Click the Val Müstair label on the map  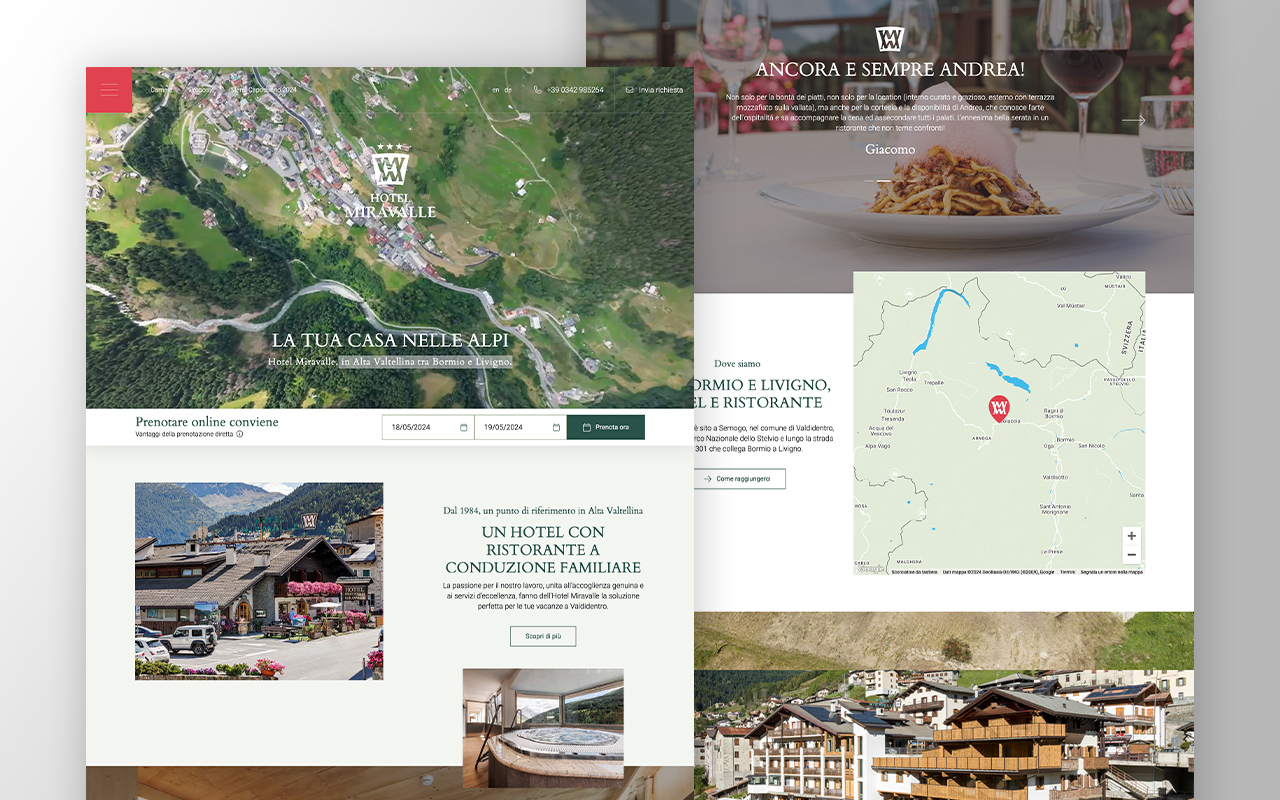[1071, 305]
